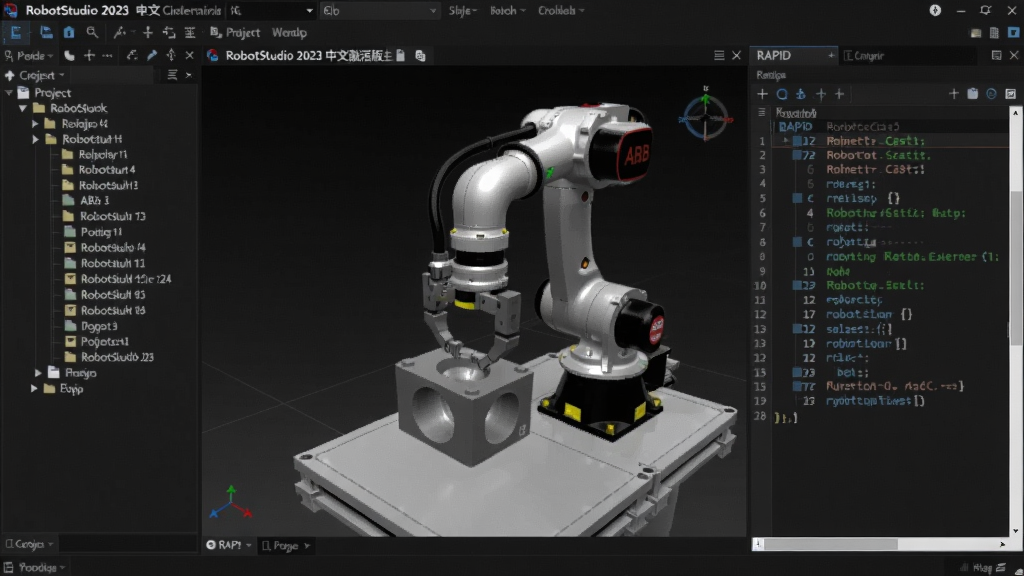The image size is (1024, 576).
Task: Click the rightmost icon in the RAPID toolbar
Action: coord(1010,94)
